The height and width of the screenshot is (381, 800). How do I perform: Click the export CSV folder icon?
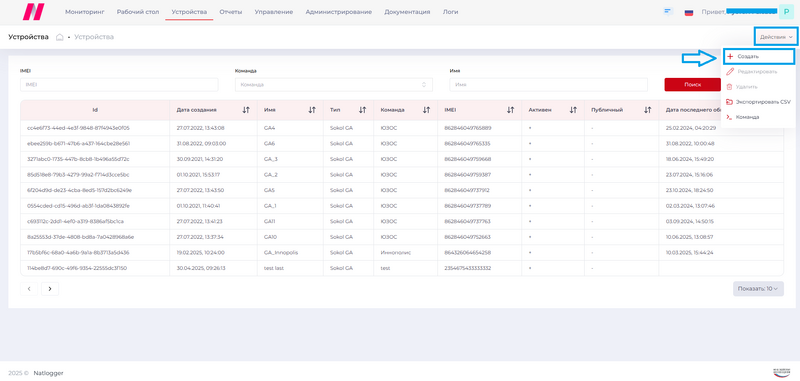coord(730,102)
